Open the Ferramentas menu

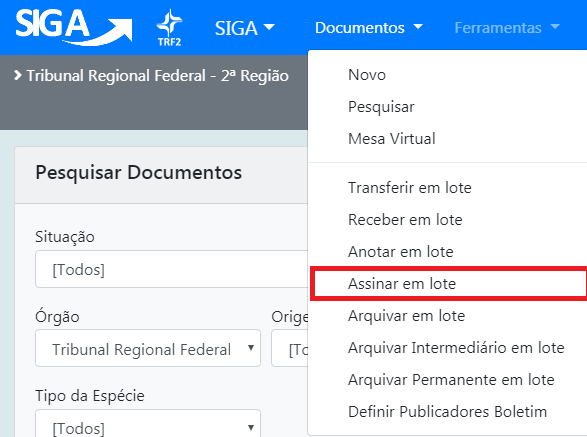point(507,28)
